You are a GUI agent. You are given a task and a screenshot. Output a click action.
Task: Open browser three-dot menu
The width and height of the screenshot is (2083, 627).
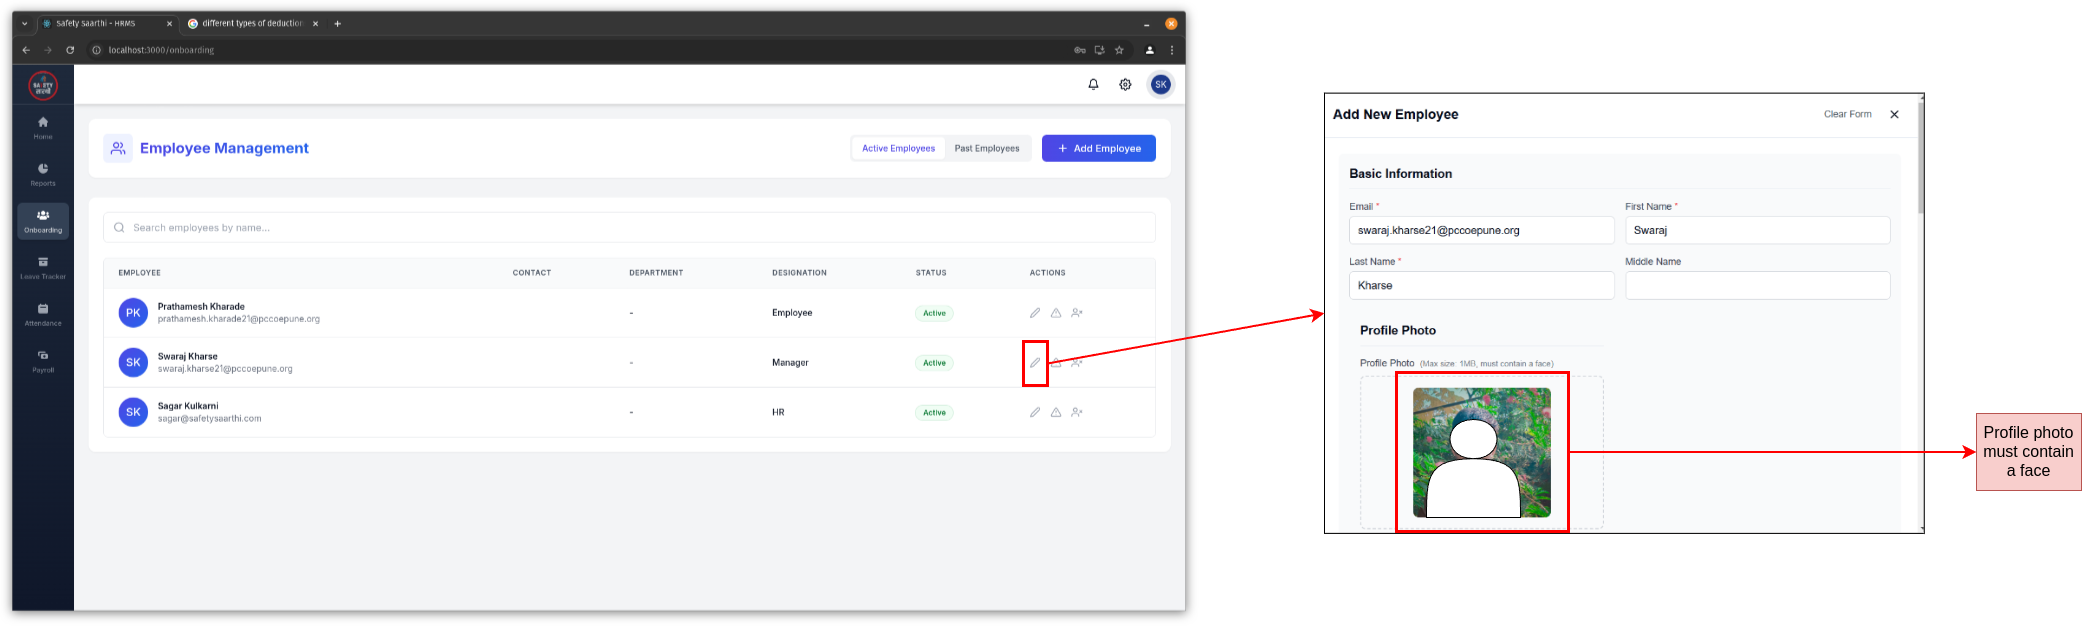pyautogui.click(x=1171, y=50)
